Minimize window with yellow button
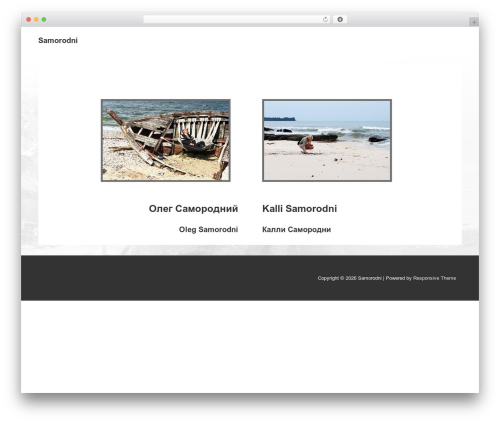This screenshot has width=500, height=423. pyautogui.click(x=36, y=19)
